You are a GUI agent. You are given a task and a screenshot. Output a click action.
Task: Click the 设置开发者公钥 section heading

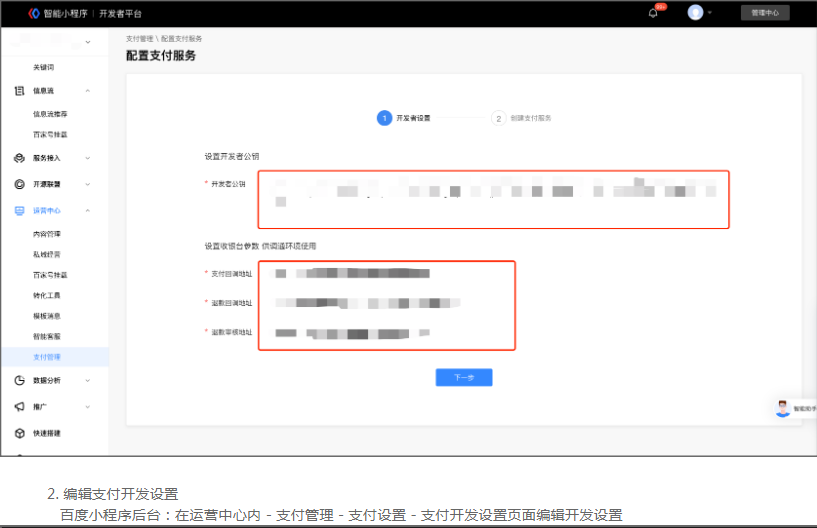(231, 156)
